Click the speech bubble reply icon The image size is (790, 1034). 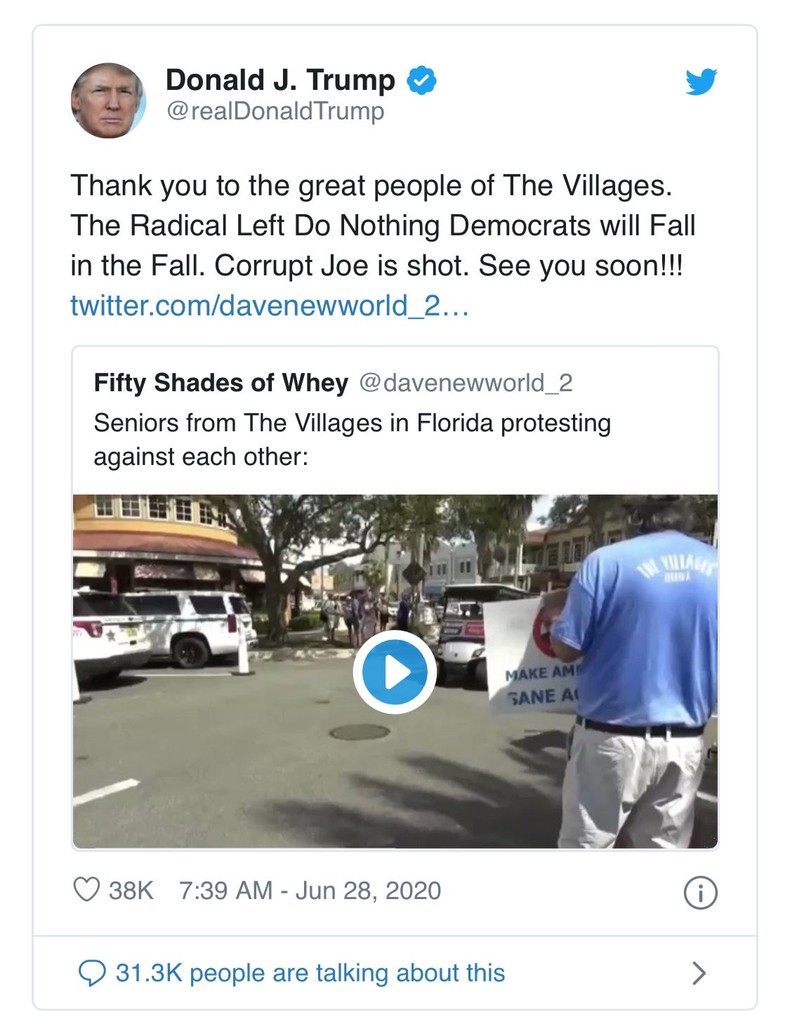pyautogui.click(x=92, y=973)
